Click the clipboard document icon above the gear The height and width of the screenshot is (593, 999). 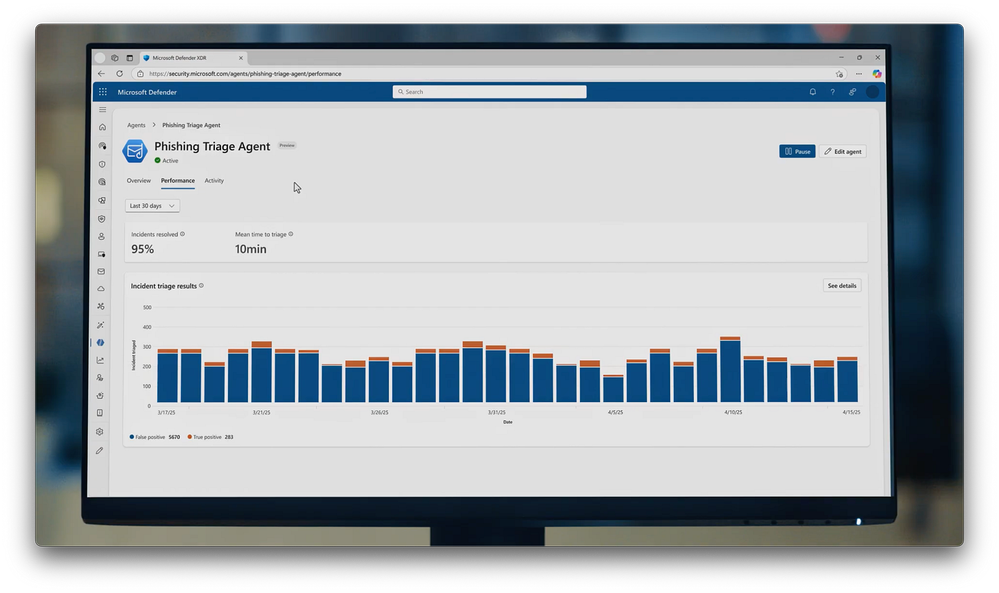pyautogui.click(x=99, y=413)
